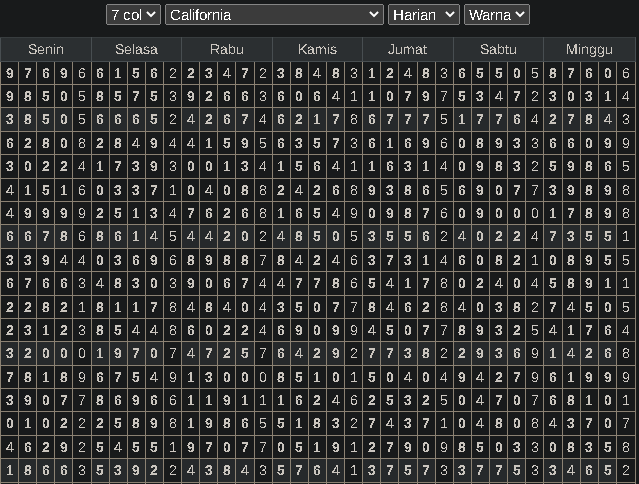The width and height of the screenshot is (639, 484).
Task: Open the 7 col column count dropdown
Action: click(x=133, y=15)
